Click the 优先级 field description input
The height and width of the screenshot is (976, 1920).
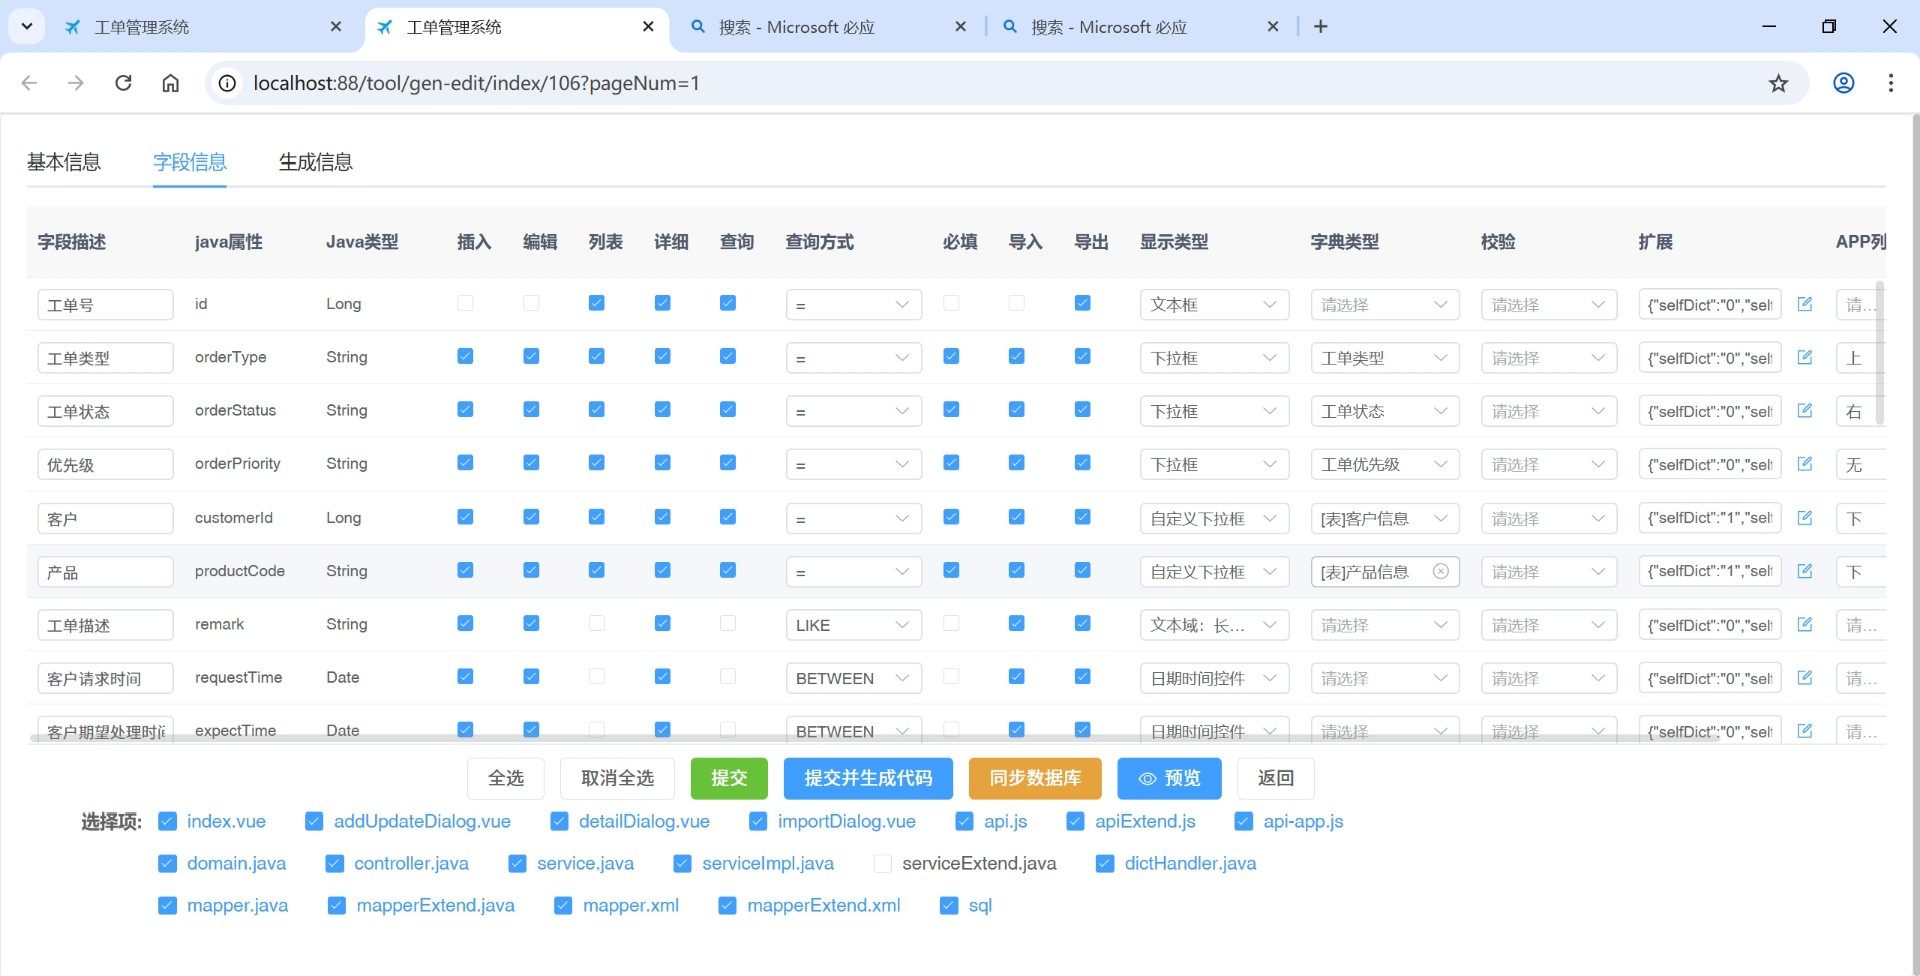[105, 465]
